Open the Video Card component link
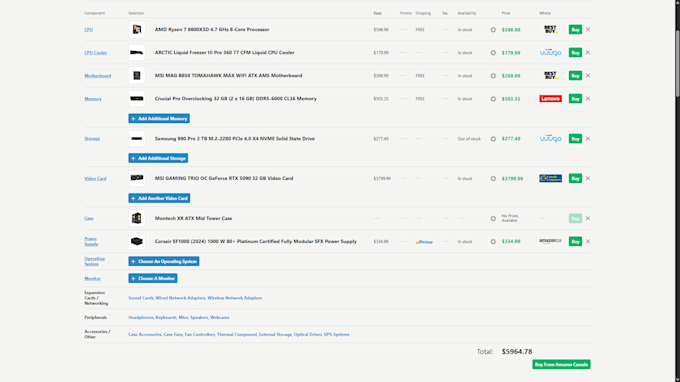 click(x=95, y=179)
